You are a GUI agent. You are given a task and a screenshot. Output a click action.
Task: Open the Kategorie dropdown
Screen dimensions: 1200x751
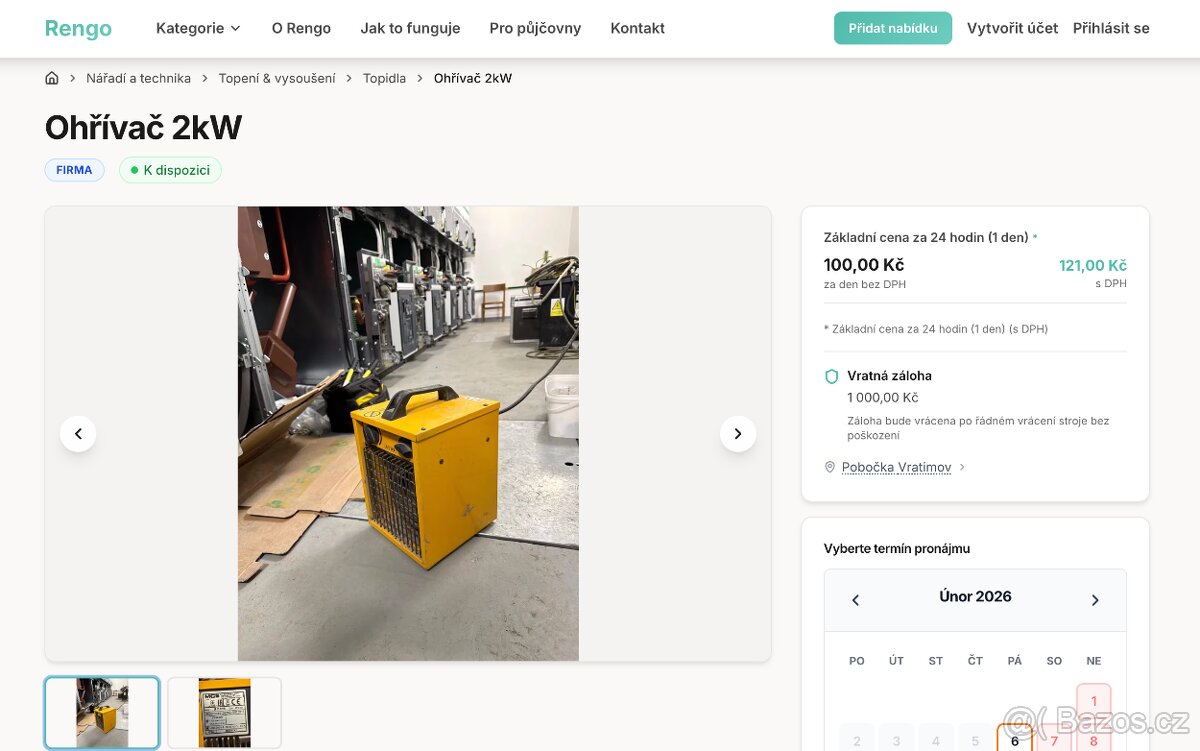(x=197, y=28)
